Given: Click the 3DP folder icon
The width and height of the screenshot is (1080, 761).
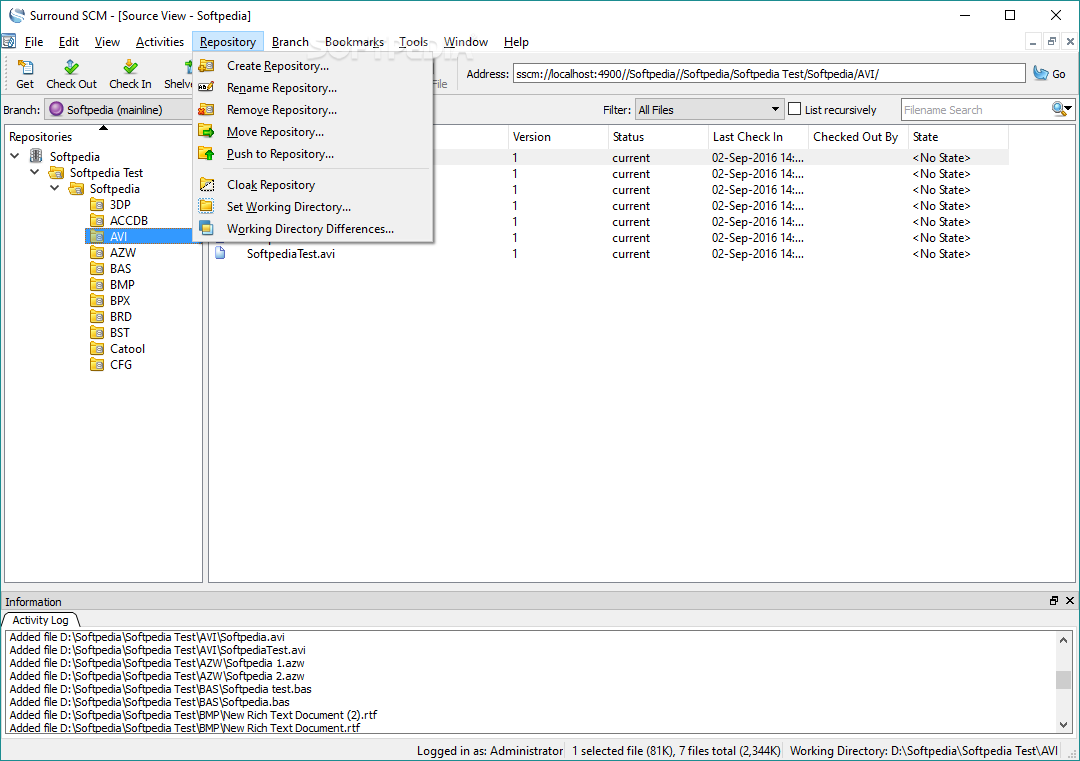Looking at the screenshot, I should click(97, 205).
